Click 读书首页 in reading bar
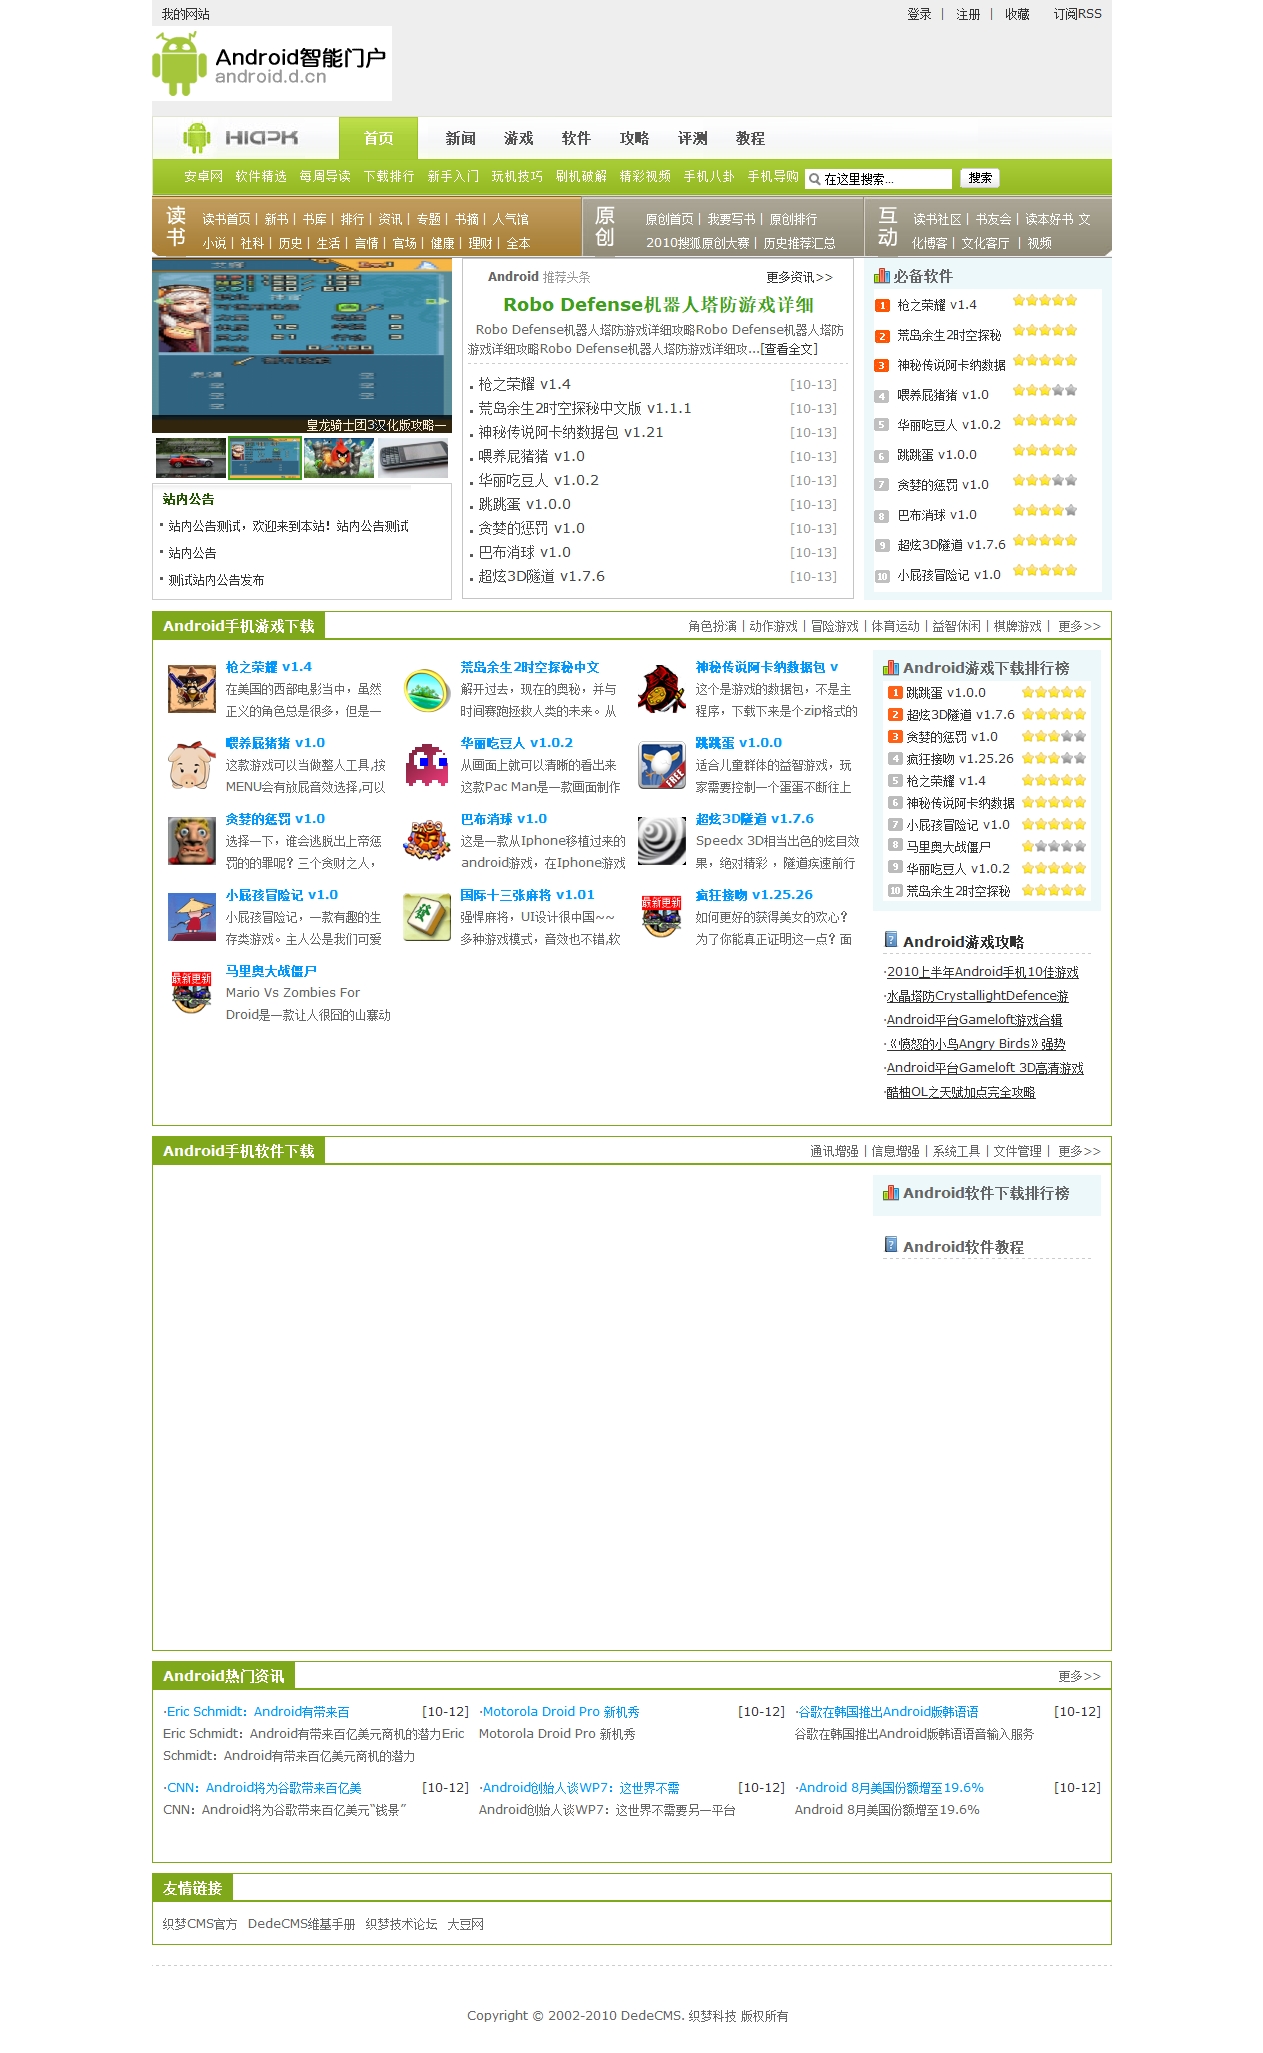Viewport: 1263px width, 2053px height. (x=226, y=219)
